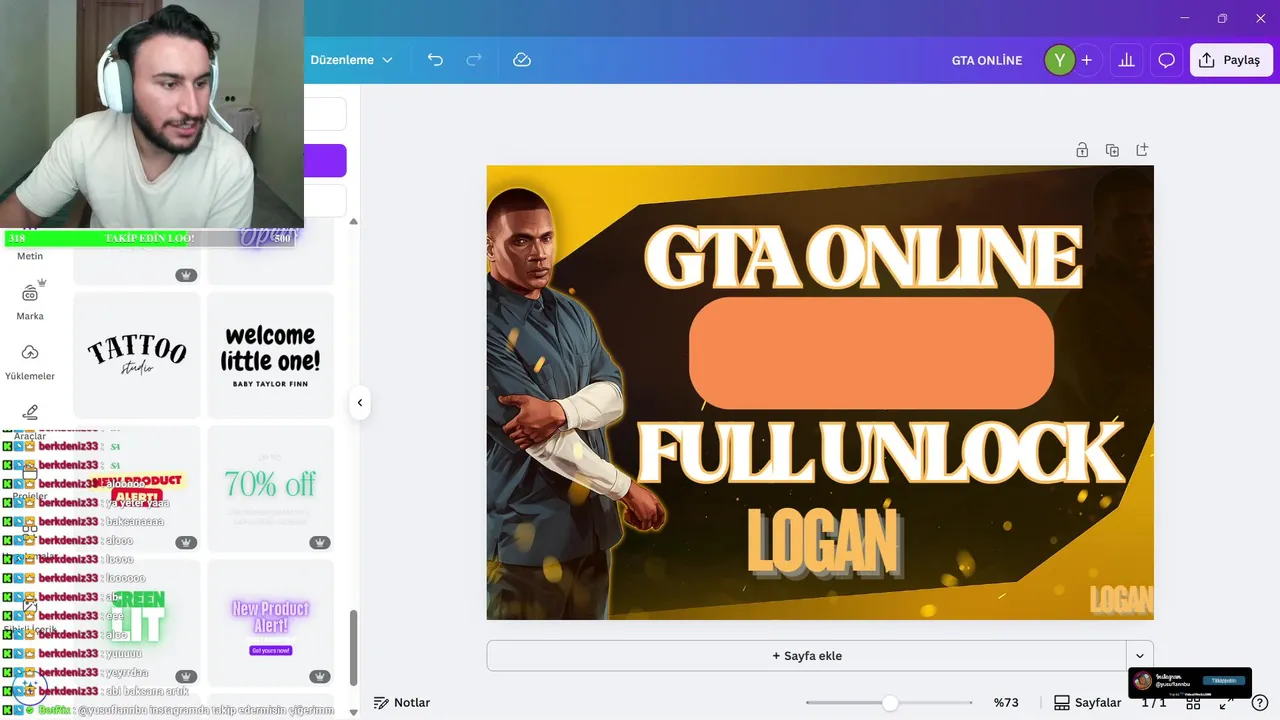Open the help question mark icon
The height and width of the screenshot is (720, 1280).
tap(1261, 703)
